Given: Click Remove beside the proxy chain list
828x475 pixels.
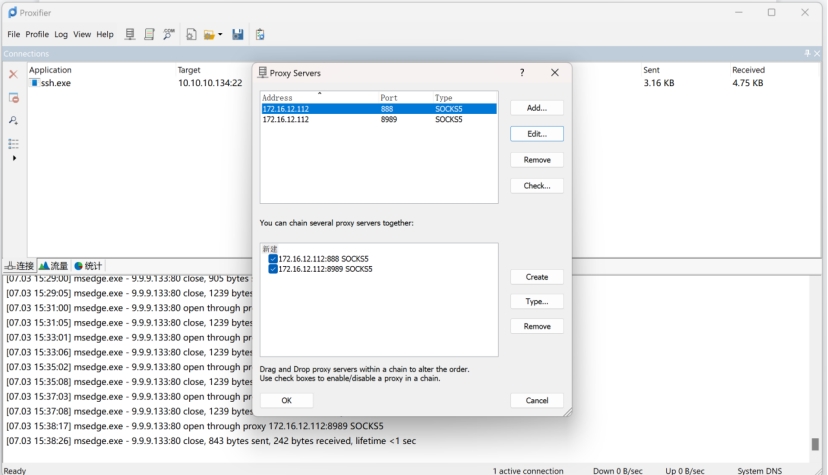Looking at the screenshot, I should pos(537,326).
